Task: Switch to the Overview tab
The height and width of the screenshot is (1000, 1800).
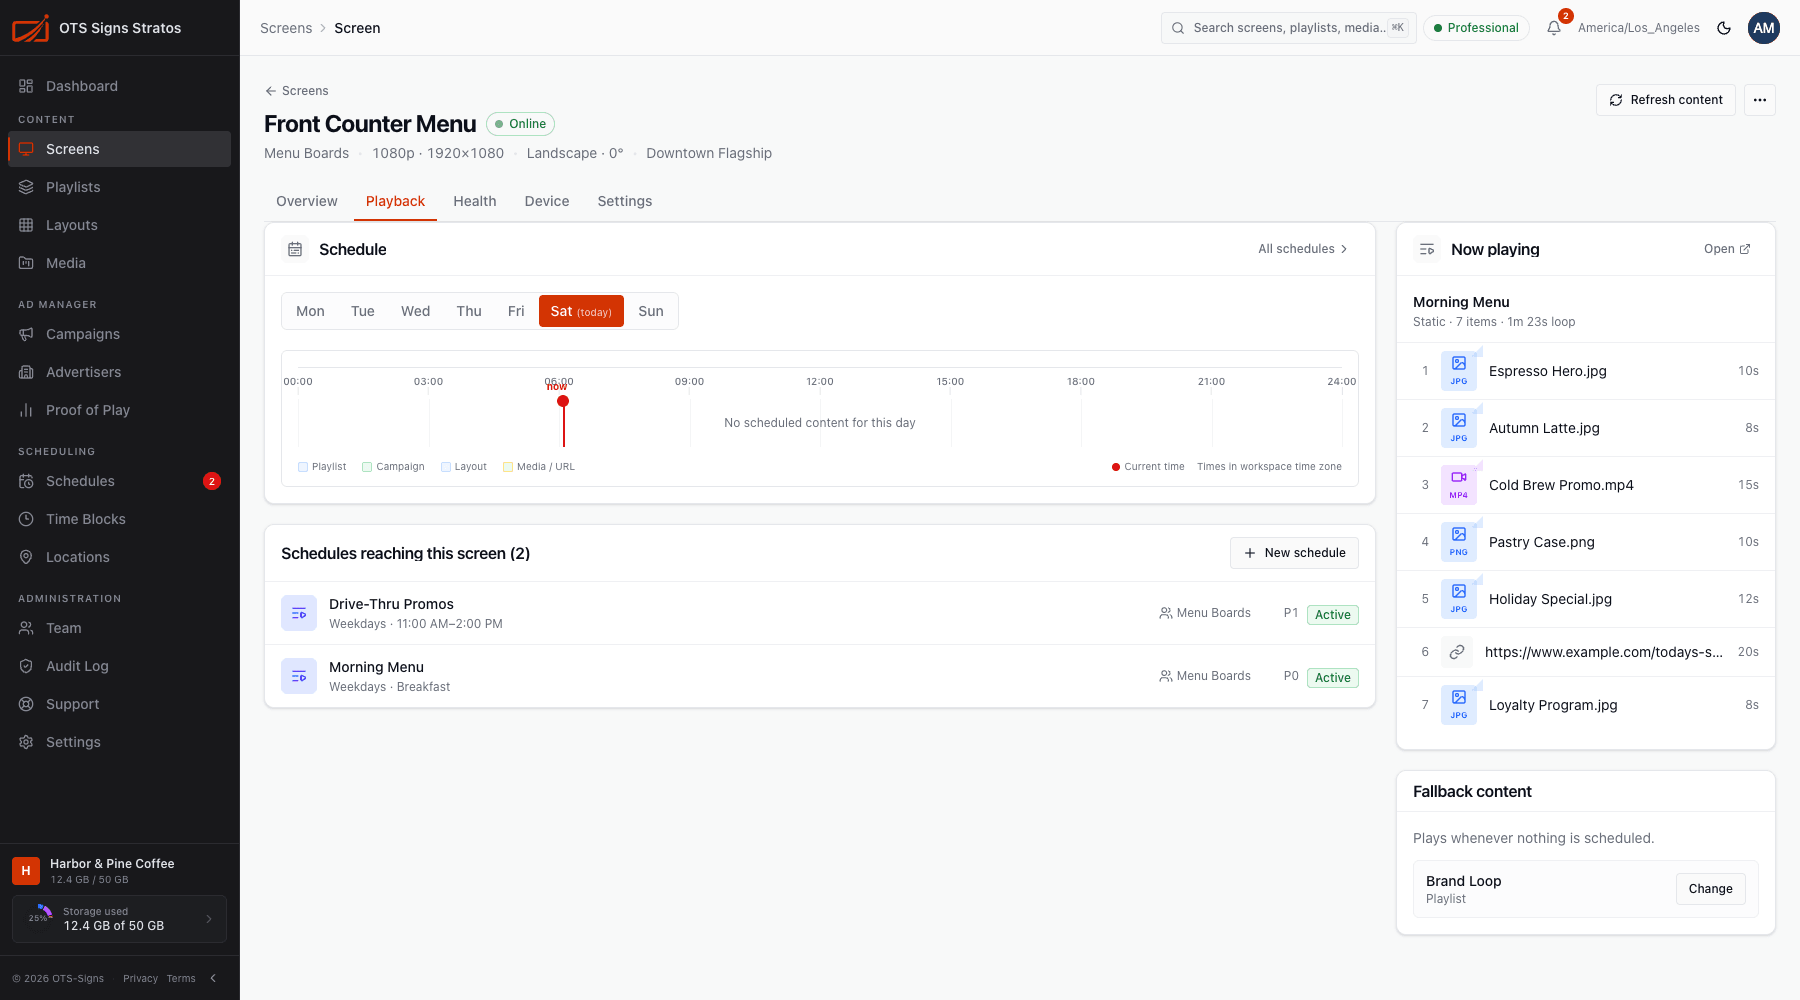Action: 307,201
